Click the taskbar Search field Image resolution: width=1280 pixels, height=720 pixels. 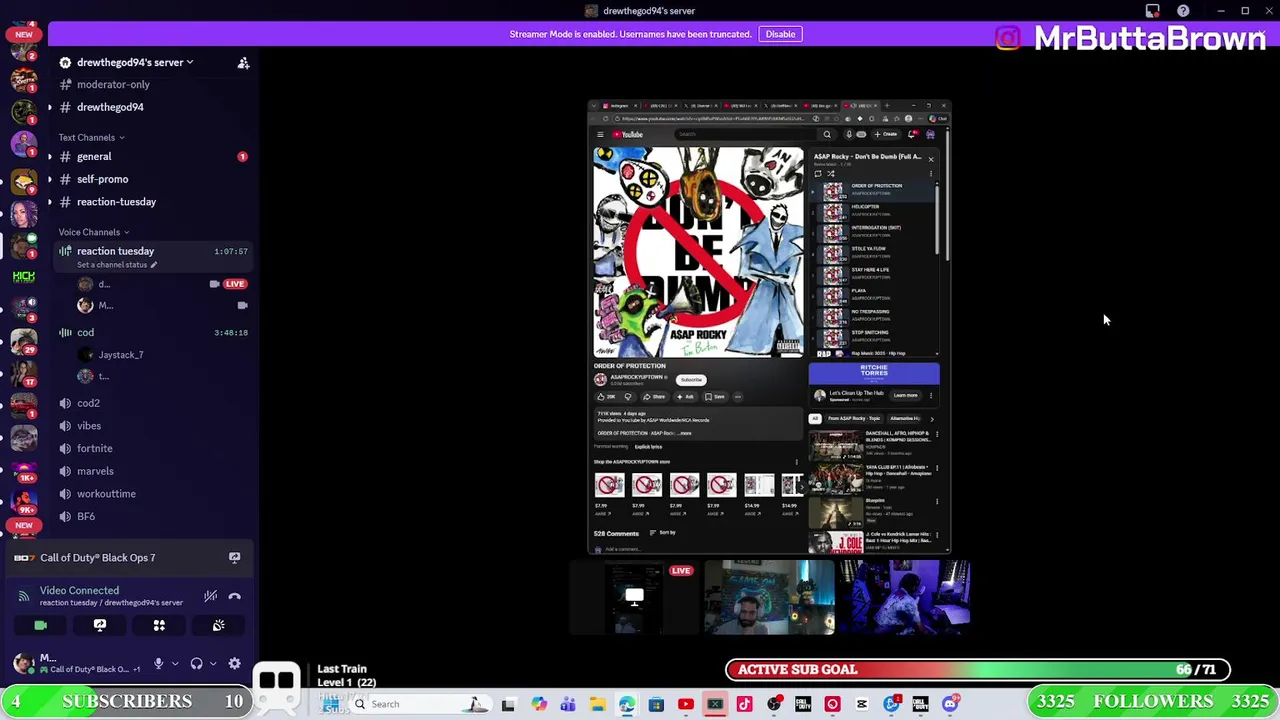[420, 704]
